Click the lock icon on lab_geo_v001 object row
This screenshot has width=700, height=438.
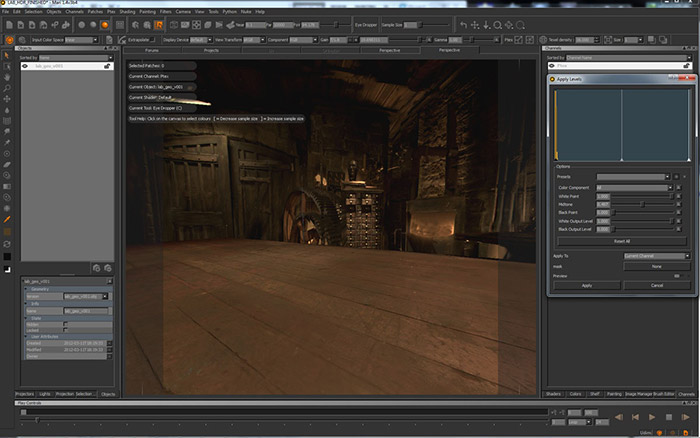(x=107, y=66)
